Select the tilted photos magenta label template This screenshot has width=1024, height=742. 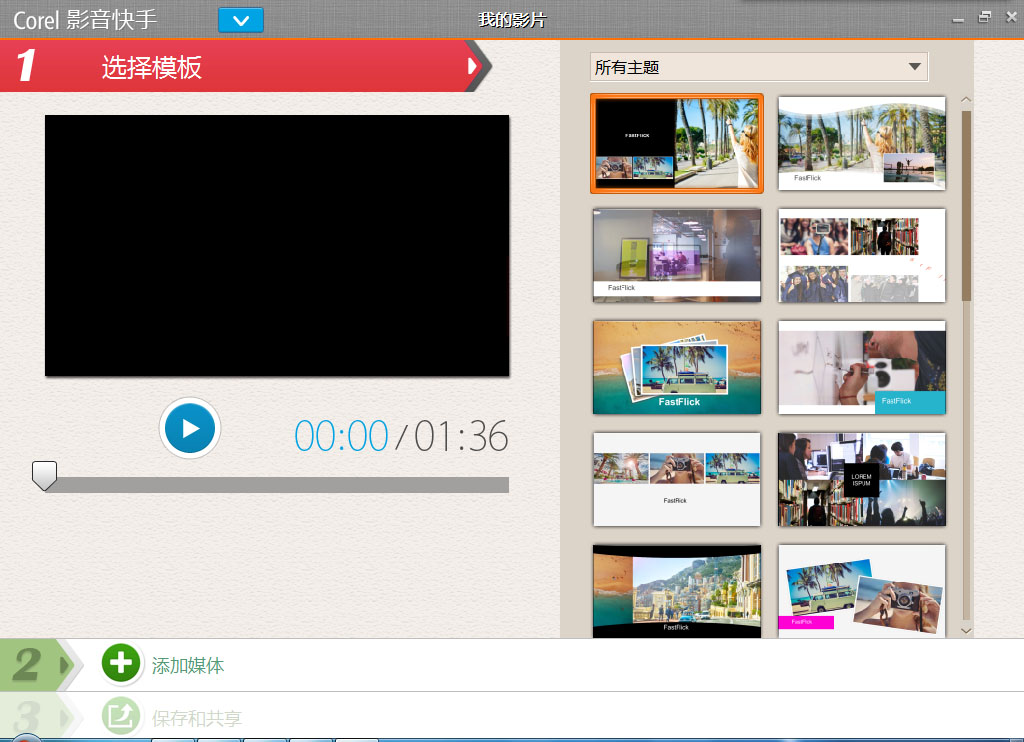click(862, 591)
